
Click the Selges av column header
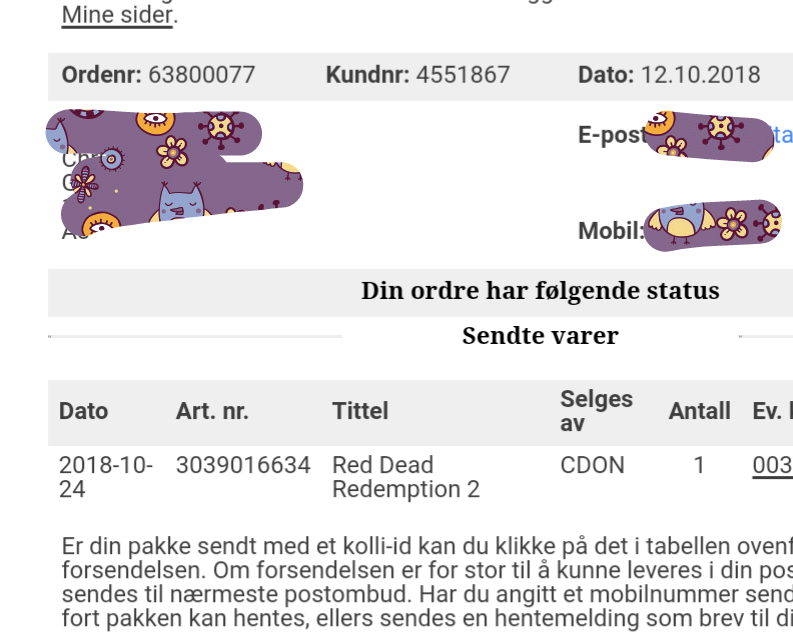596,411
